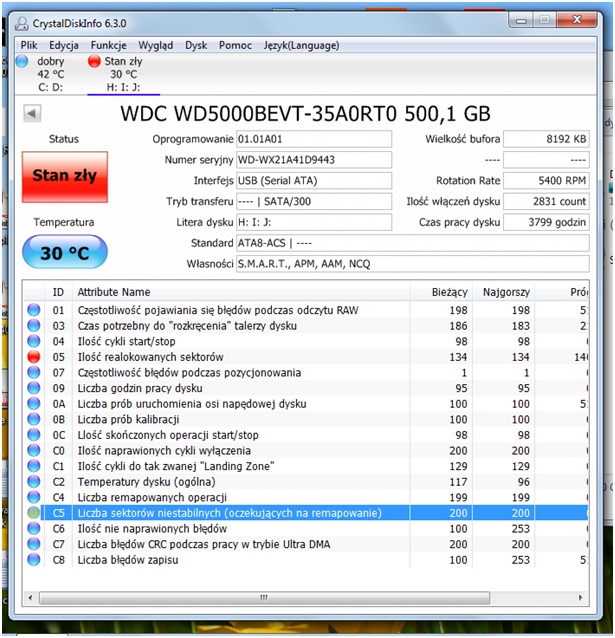The height and width of the screenshot is (638, 615).
Task: Click blue status icon of attribute C4
Action: 34,497
